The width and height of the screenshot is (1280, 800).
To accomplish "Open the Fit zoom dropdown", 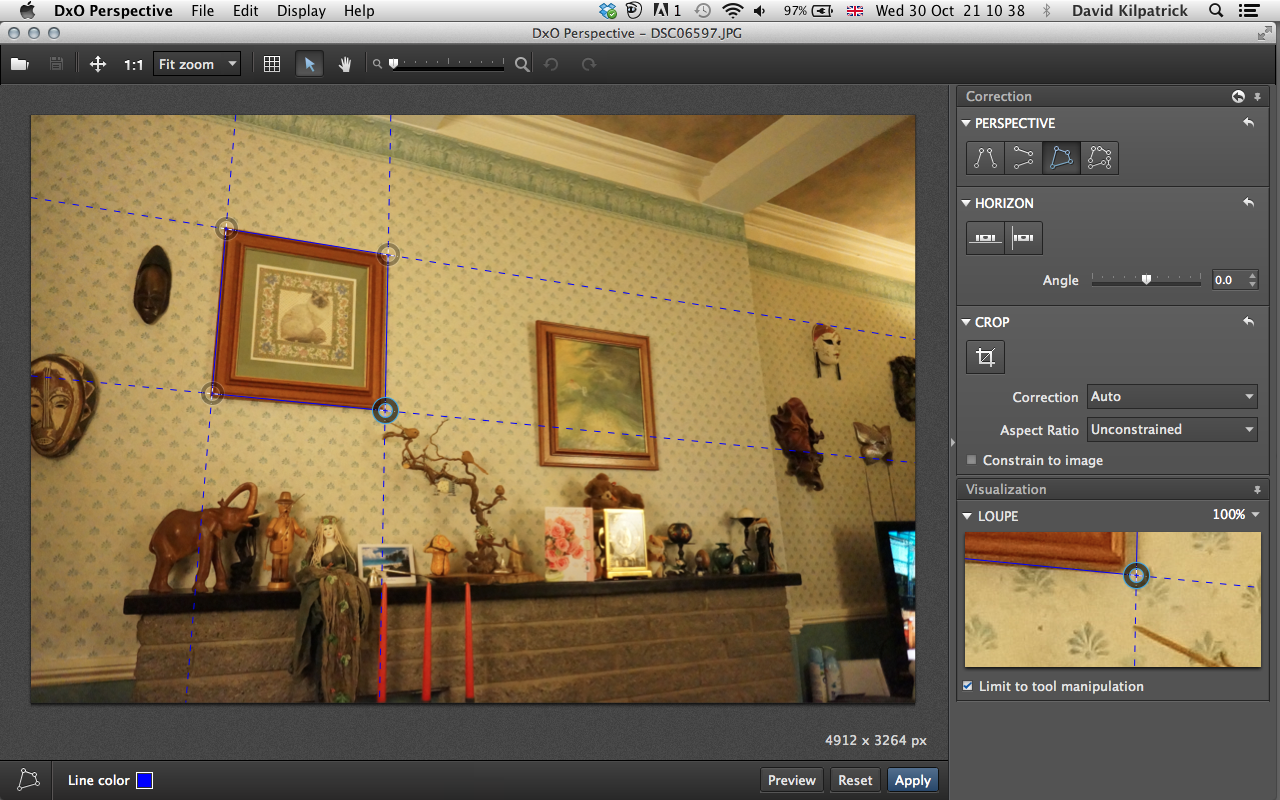I will coord(197,64).
